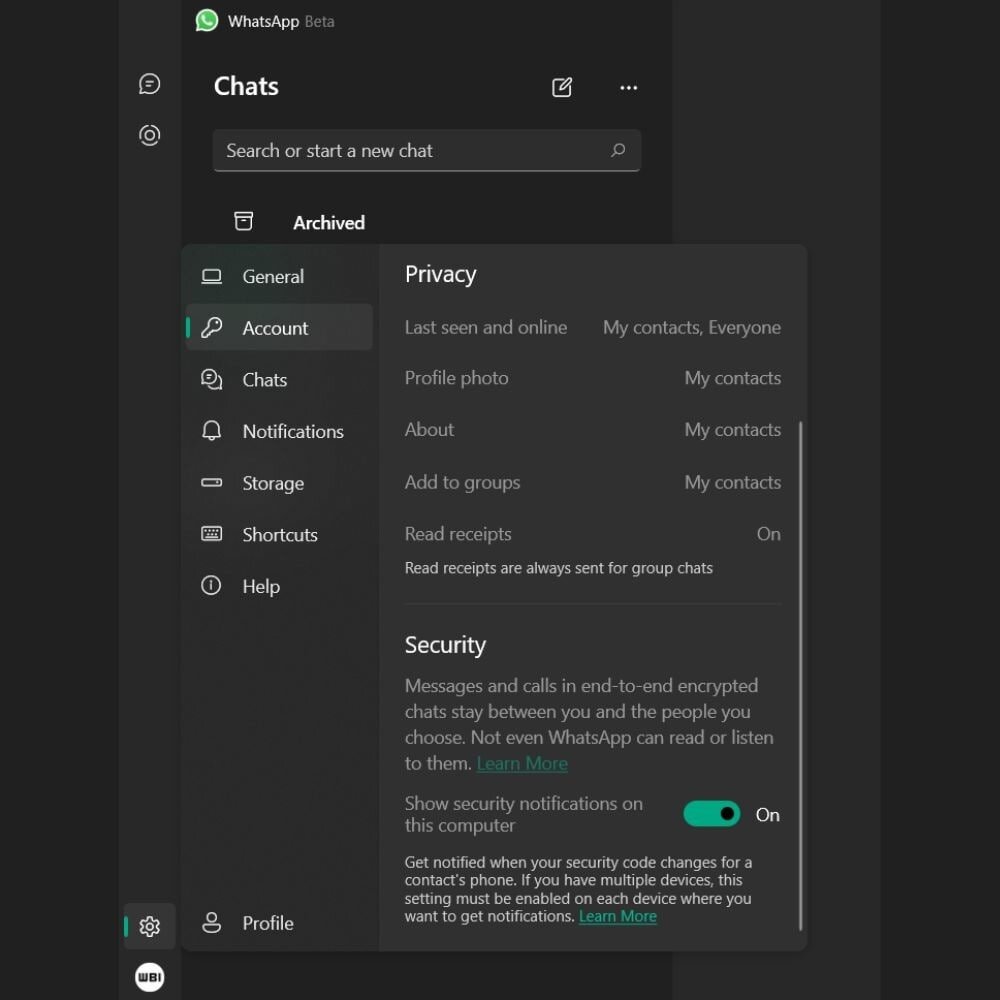This screenshot has width=1000, height=1000.
Task: Open the Archived chats box icon
Action: point(244,222)
